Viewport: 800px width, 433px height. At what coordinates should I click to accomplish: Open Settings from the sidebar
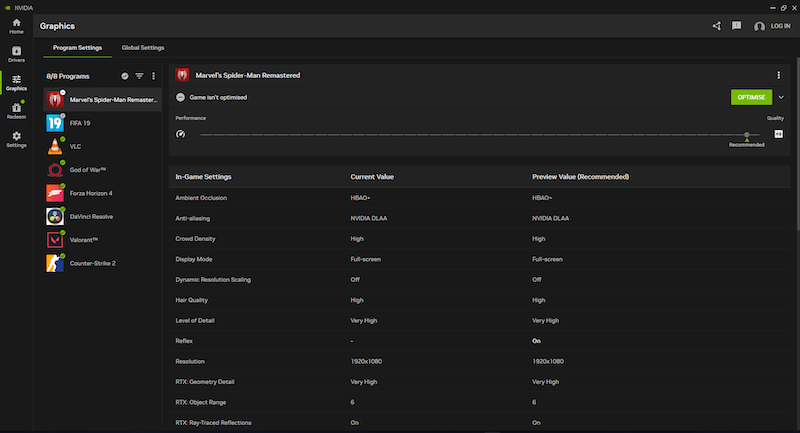coord(16,139)
